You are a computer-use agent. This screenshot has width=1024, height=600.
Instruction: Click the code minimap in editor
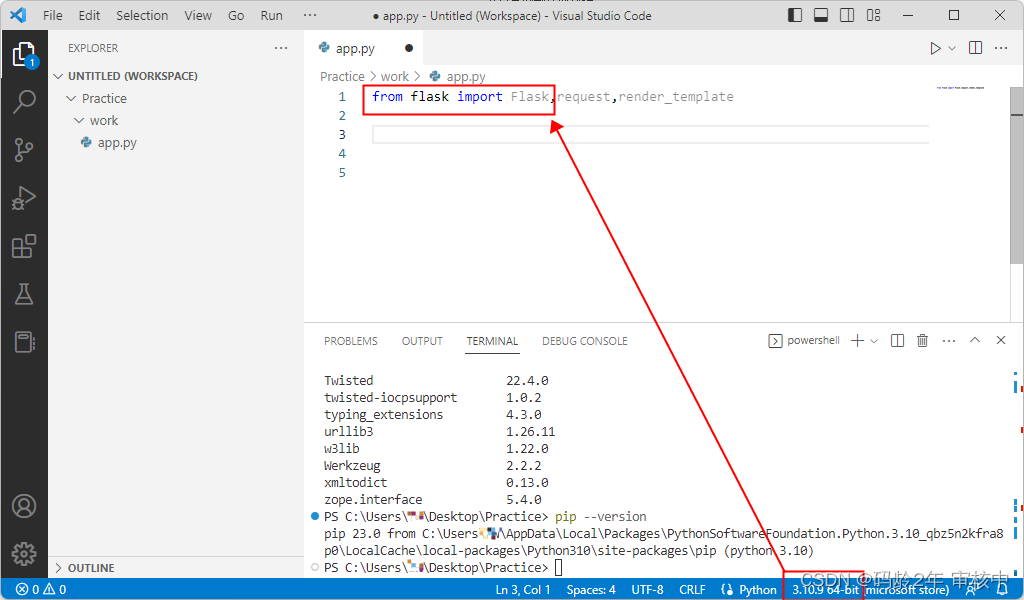[960, 87]
